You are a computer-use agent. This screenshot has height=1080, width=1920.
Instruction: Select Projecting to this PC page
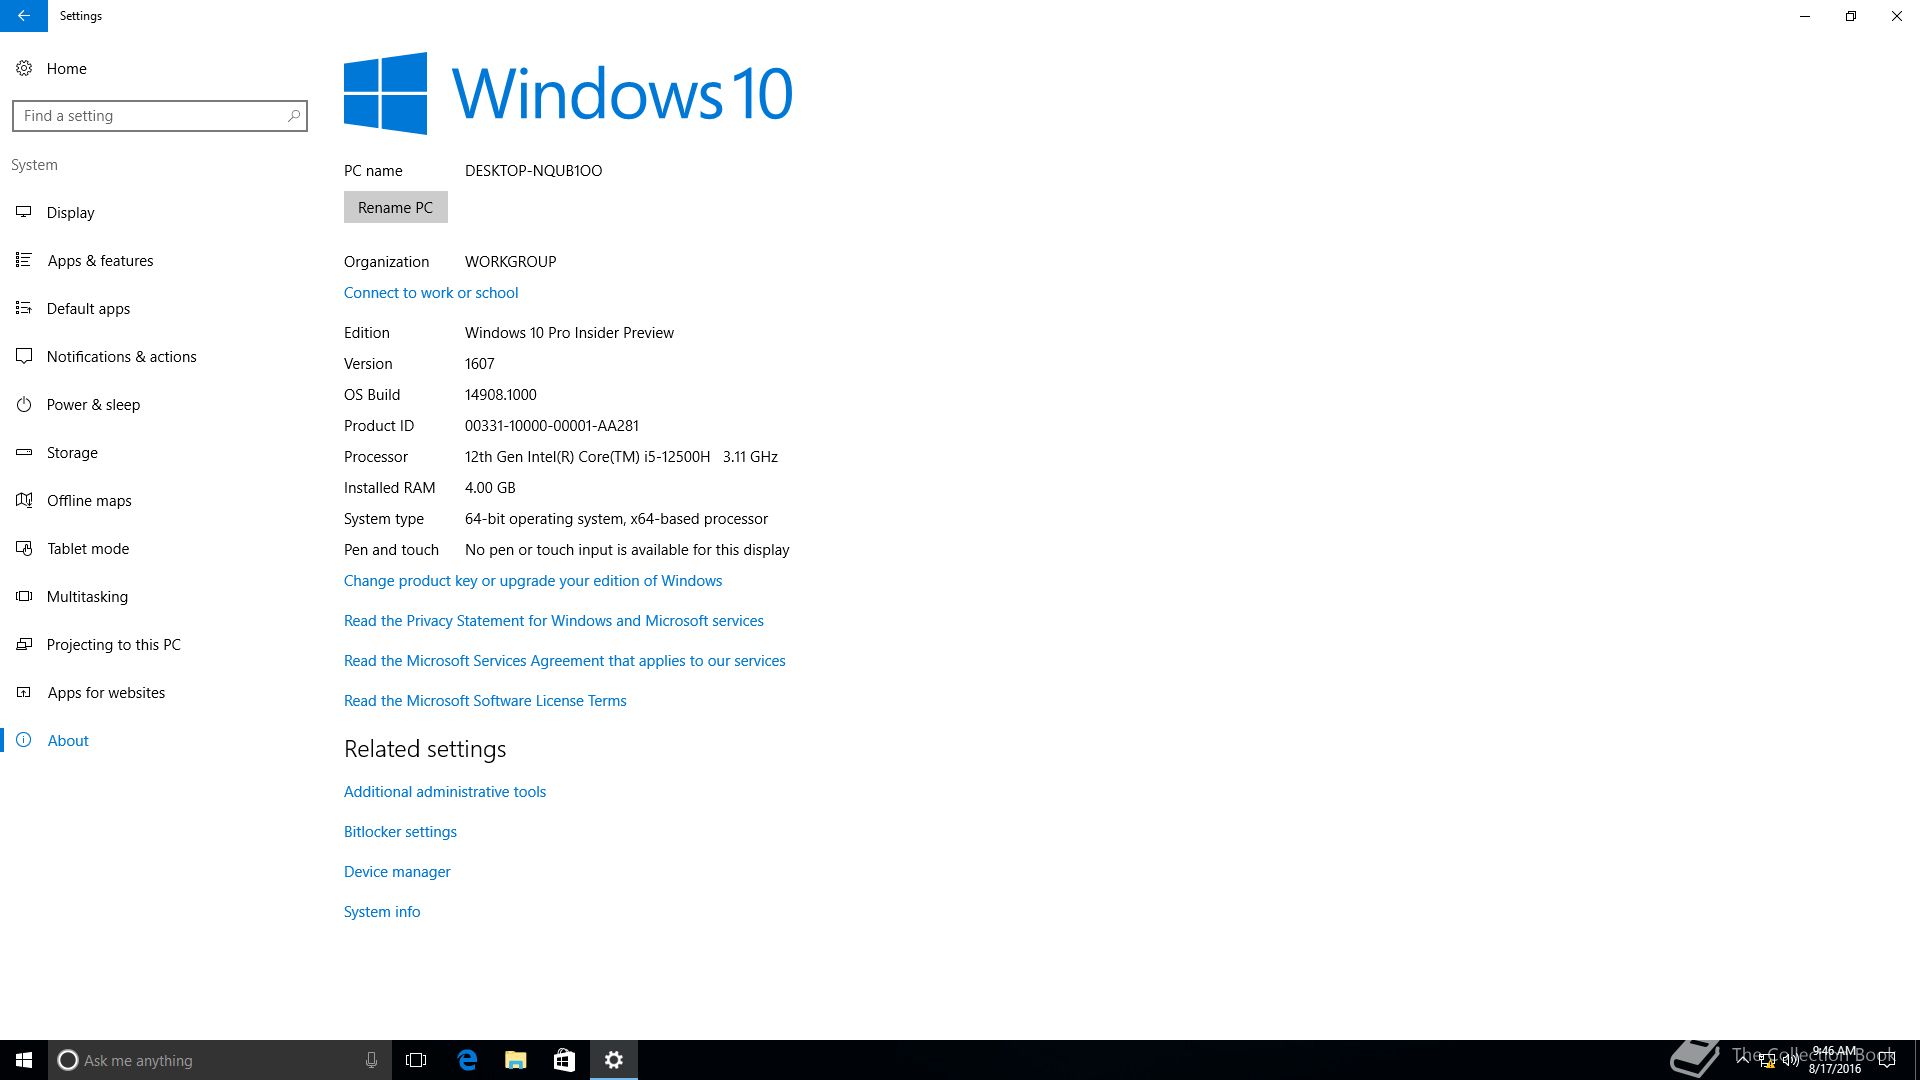point(114,645)
